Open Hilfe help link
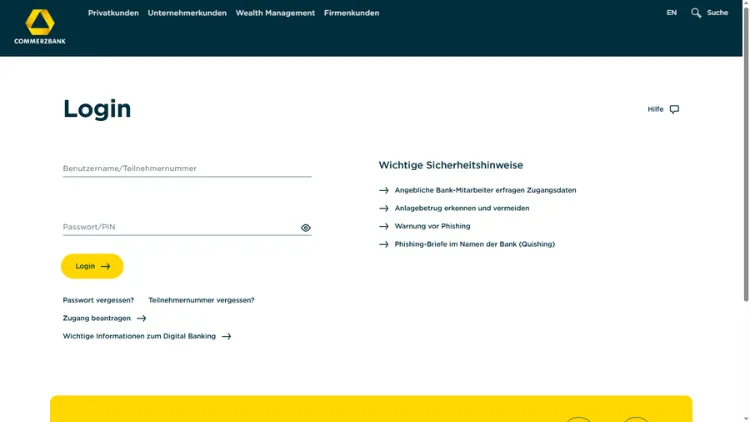Viewport: 750px width, 422px height. coord(655,109)
